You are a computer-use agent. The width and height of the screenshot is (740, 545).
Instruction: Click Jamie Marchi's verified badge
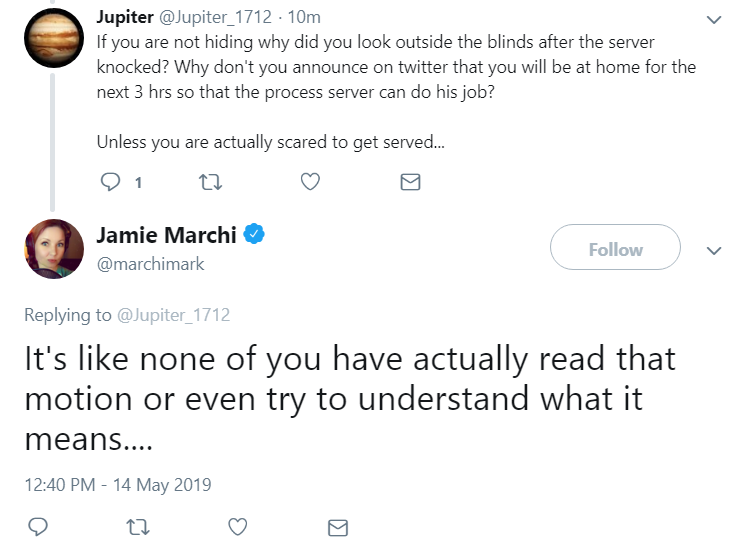(x=255, y=235)
